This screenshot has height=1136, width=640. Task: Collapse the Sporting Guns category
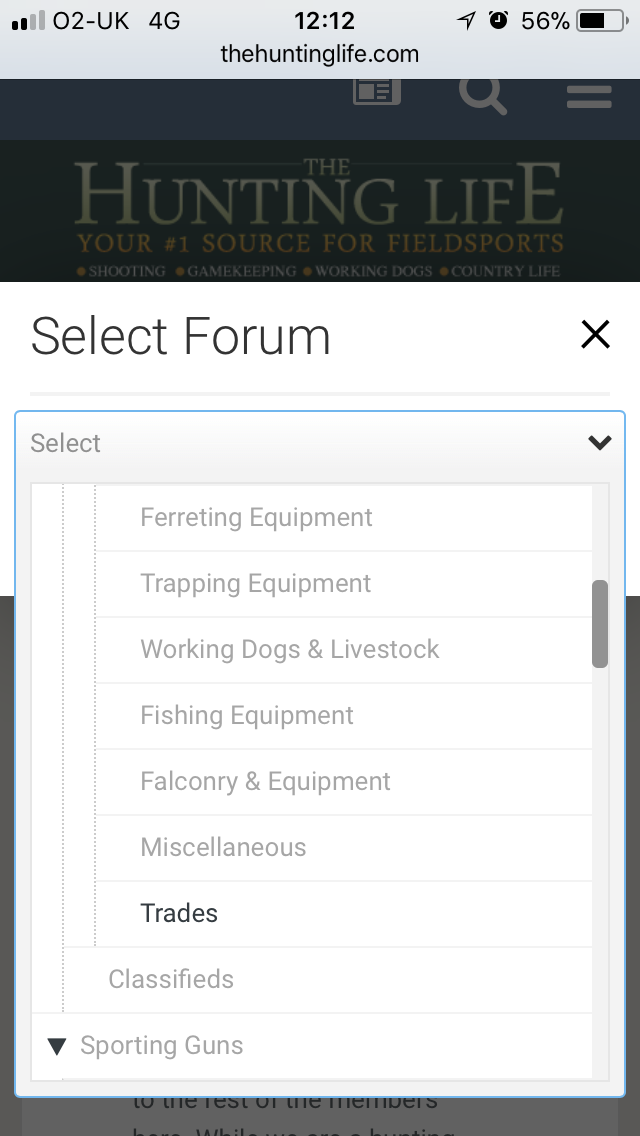(x=57, y=1046)
